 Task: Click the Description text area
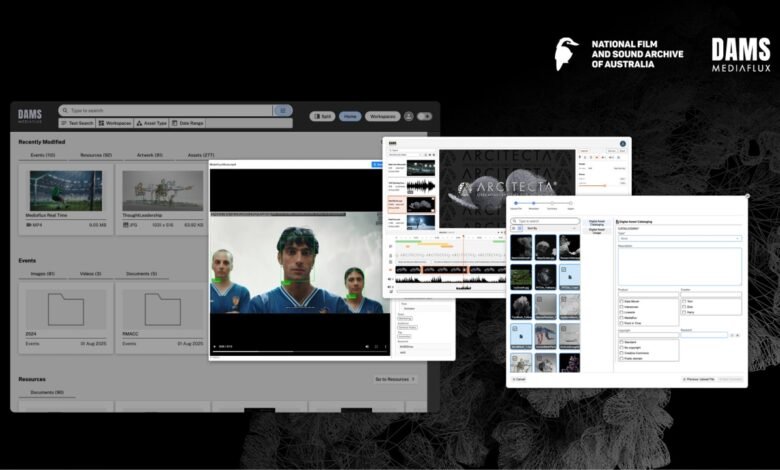click(679, 267)
